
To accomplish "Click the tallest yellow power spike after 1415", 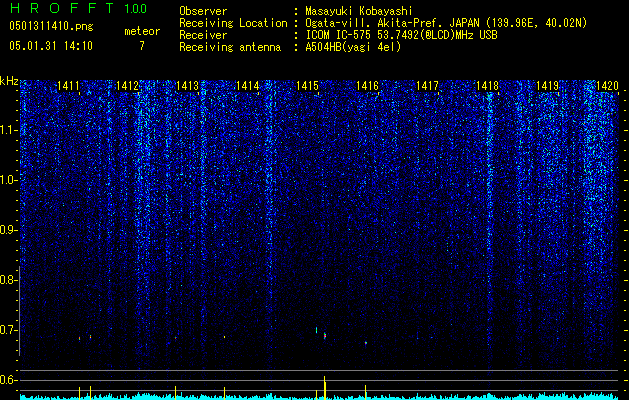I will [x=325, y=388].
